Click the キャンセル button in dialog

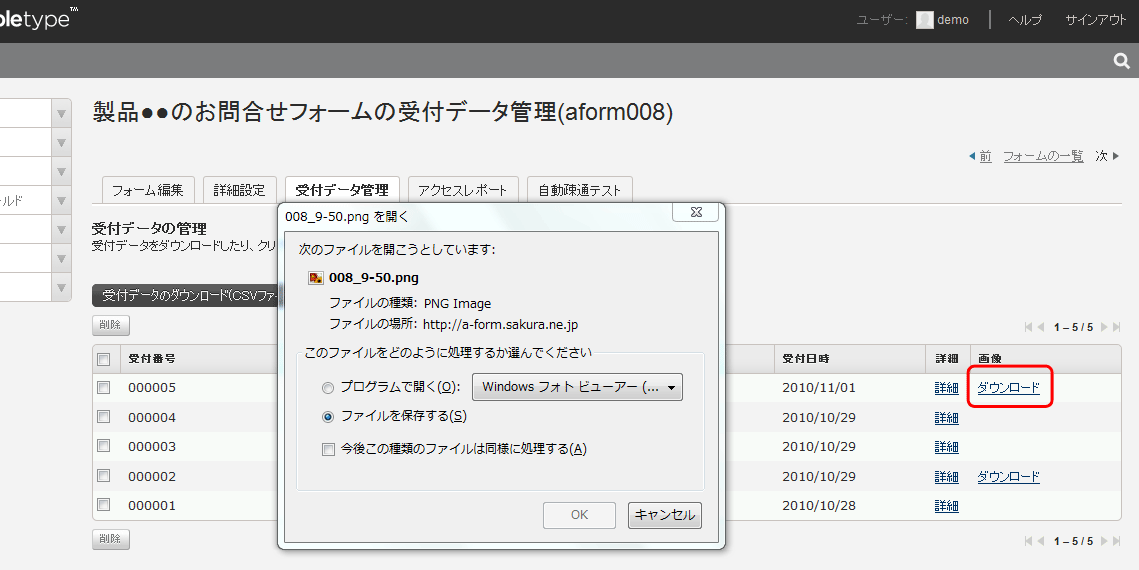coord(665,515)
